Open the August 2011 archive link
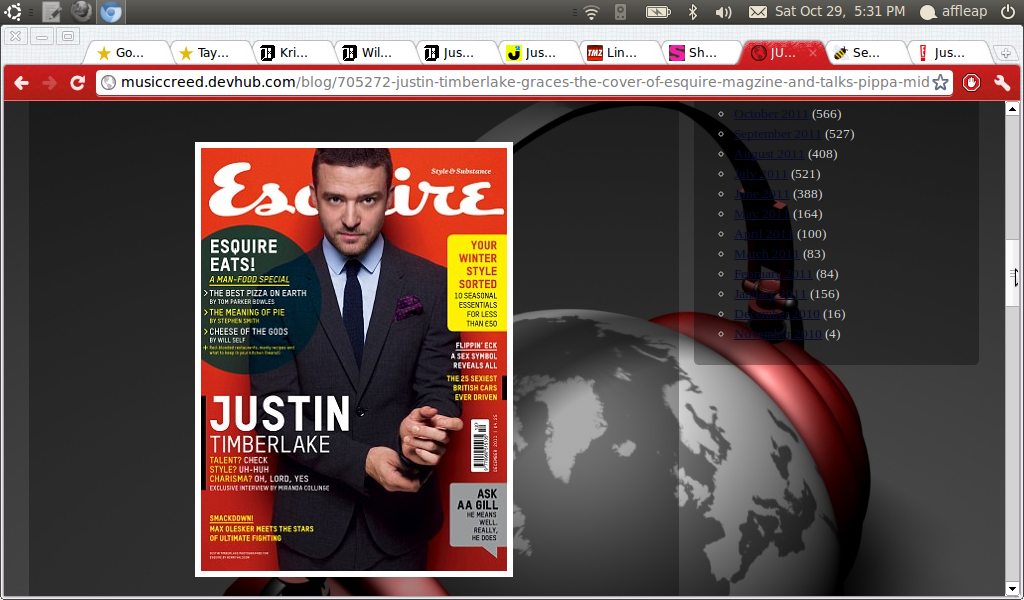 pos(769,154)
